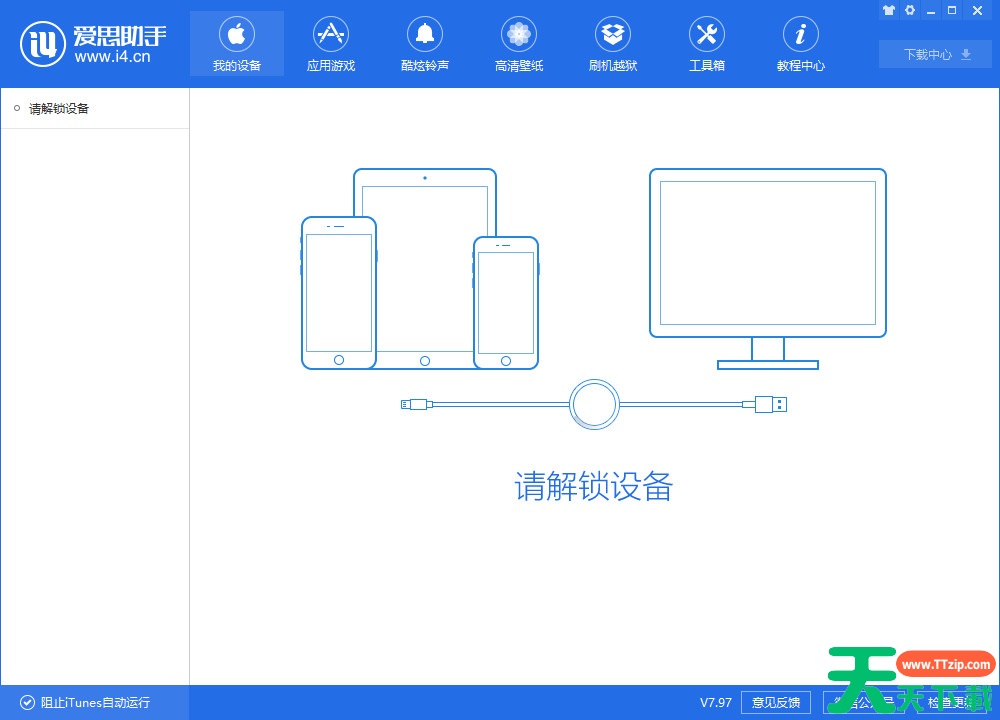The height and width of the screenshot is (720, 1000).
Task: Open the 工具箱 toolbox
Action: point(706,45)
